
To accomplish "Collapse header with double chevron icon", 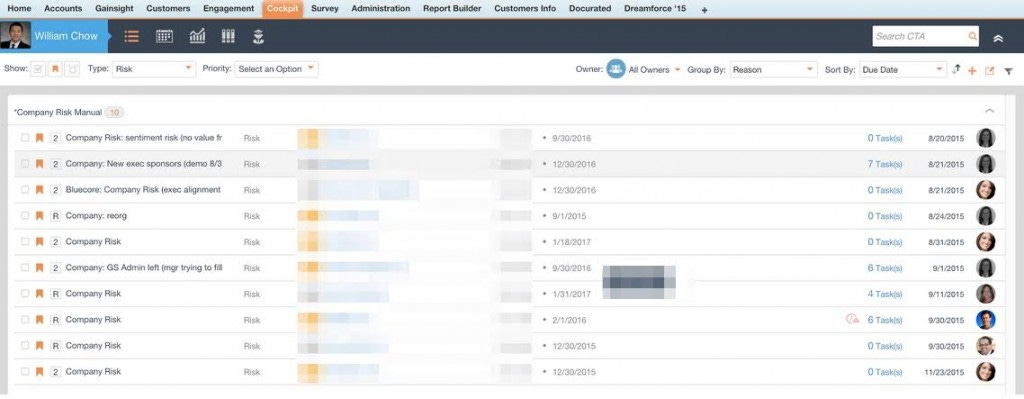I will coord(998,38).
